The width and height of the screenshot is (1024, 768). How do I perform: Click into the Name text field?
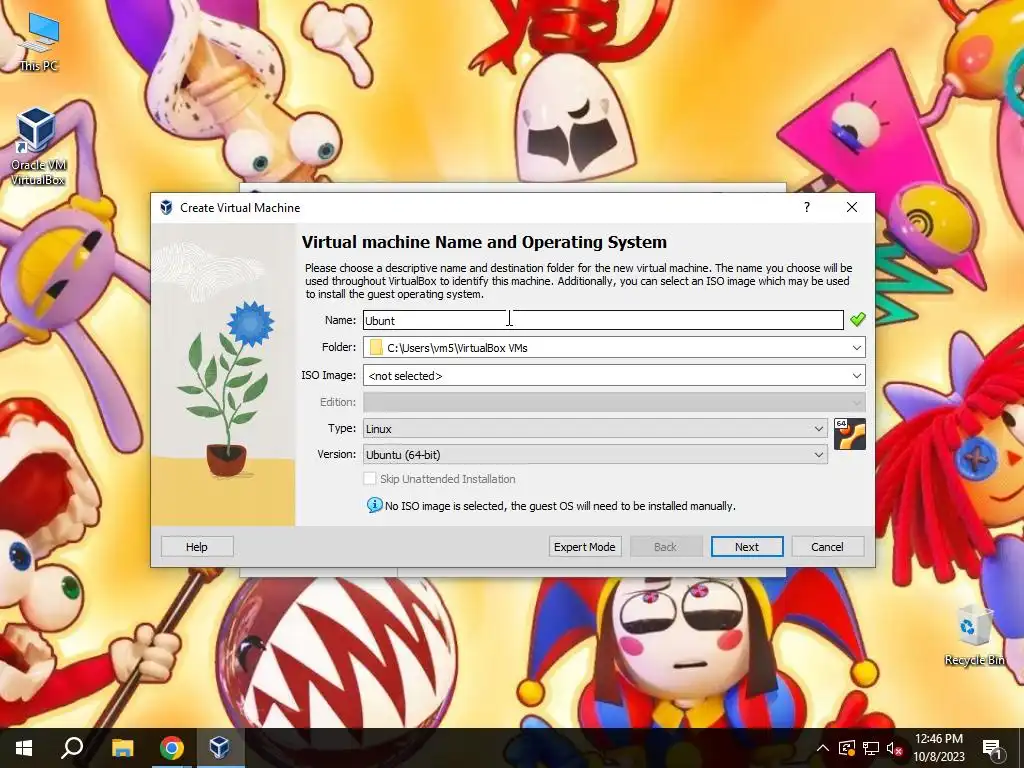point(603,320)
